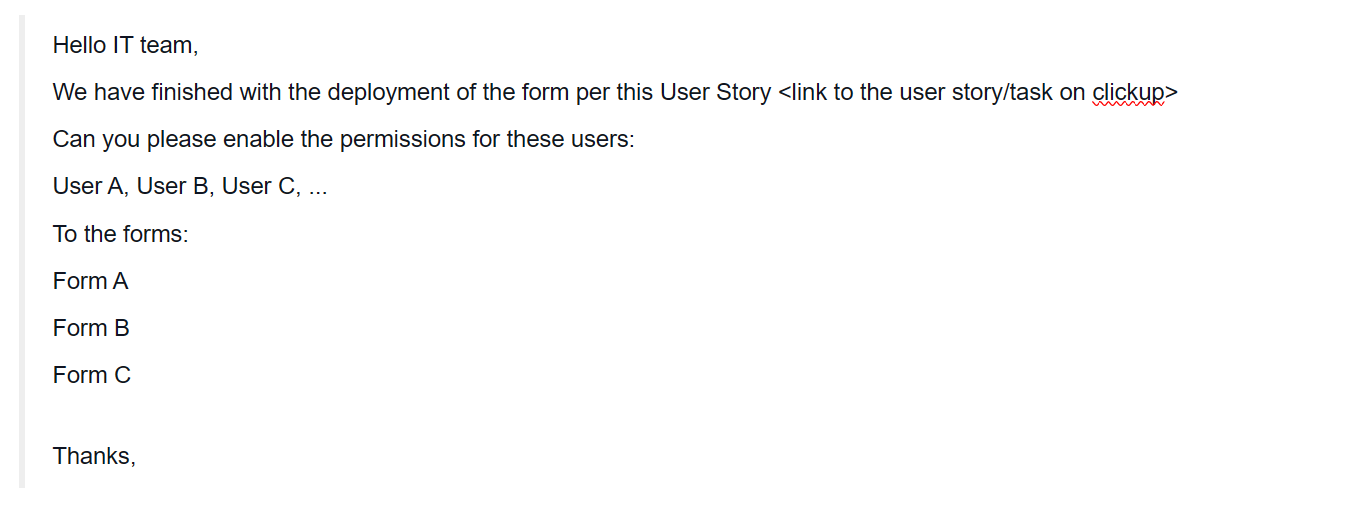1369x516 pixels.
Task: Click the "To the forms:" line
Action: pos(120,234)
